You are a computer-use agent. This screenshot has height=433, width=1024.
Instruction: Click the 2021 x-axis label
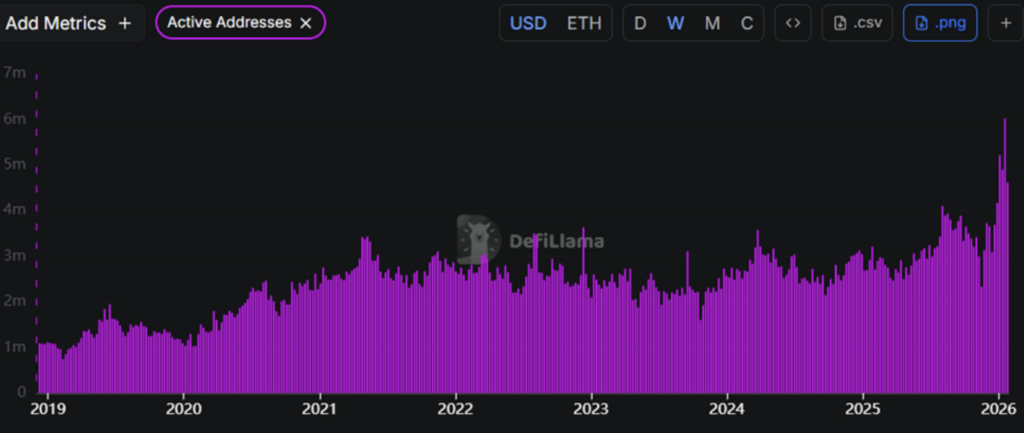pos(320,409)
